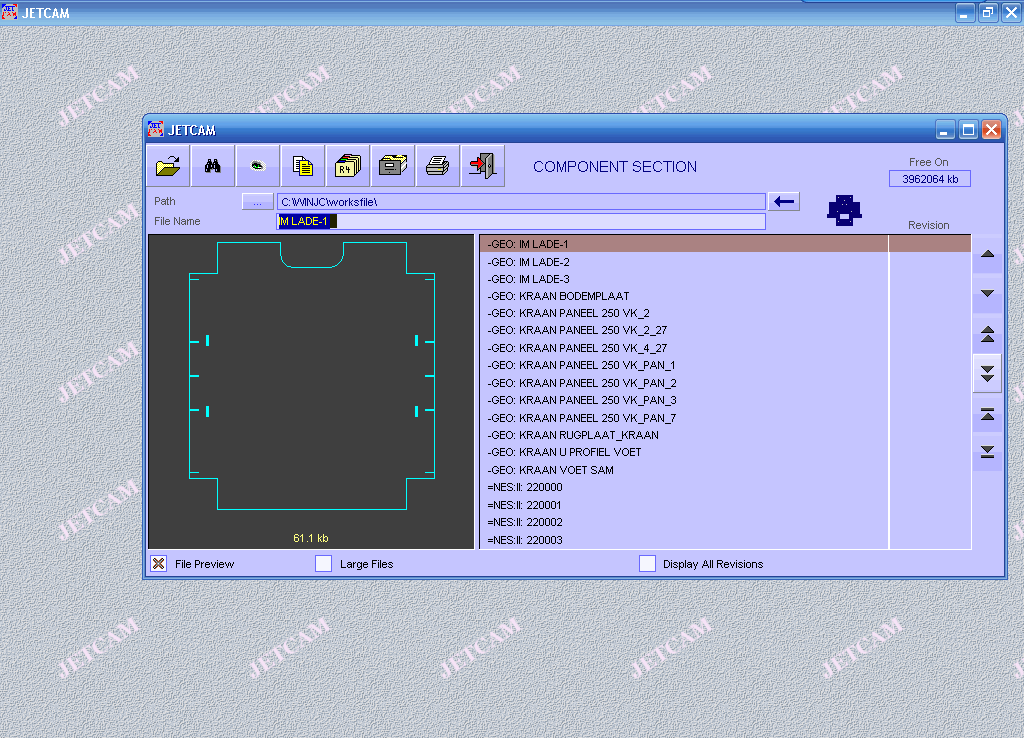Maximize the inner JETCAM dialog window
The image size is (1024, 738).
tap(968, 129)
